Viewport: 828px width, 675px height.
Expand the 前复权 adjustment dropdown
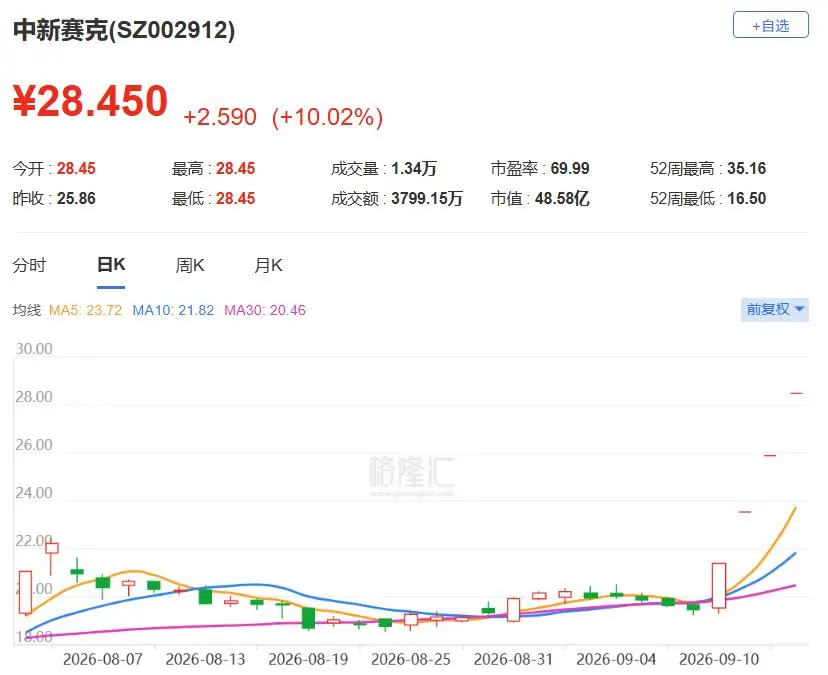(775, 309)
